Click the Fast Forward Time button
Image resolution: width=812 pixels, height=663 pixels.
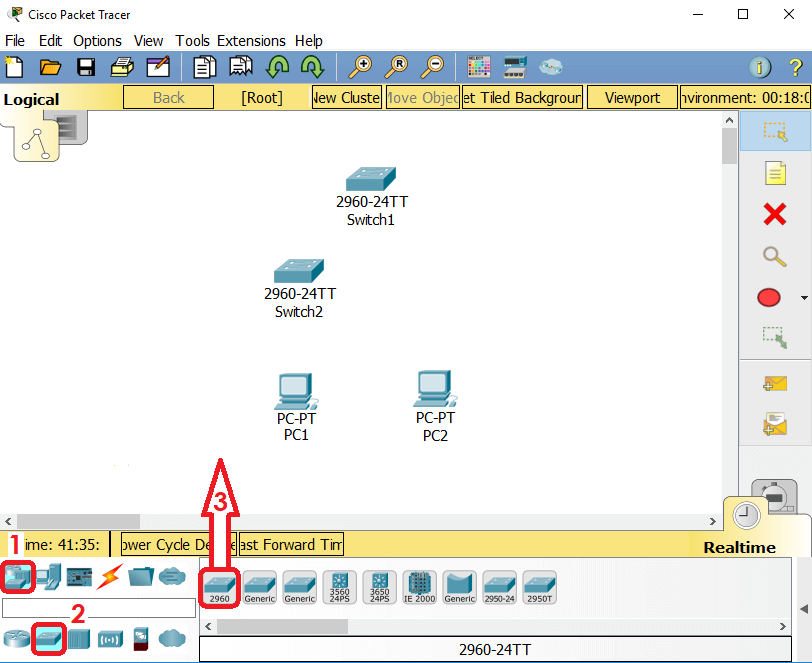tap(291, 544)
